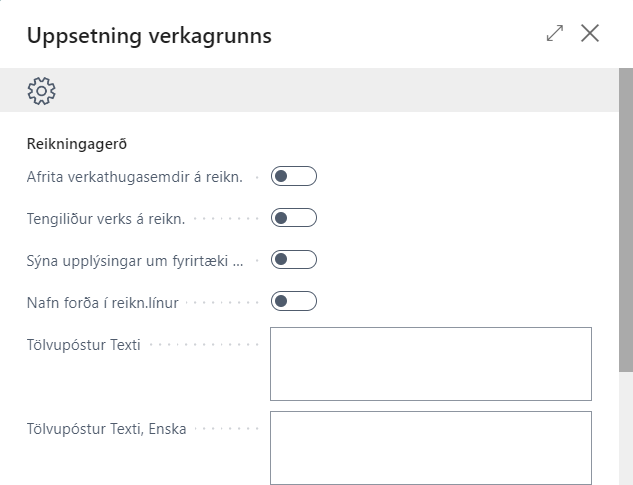The width and height of the screenshot is (633, 485).
Task: Select the Afrita verkathugasemdir á reikn. label
Action: (134, 177)
